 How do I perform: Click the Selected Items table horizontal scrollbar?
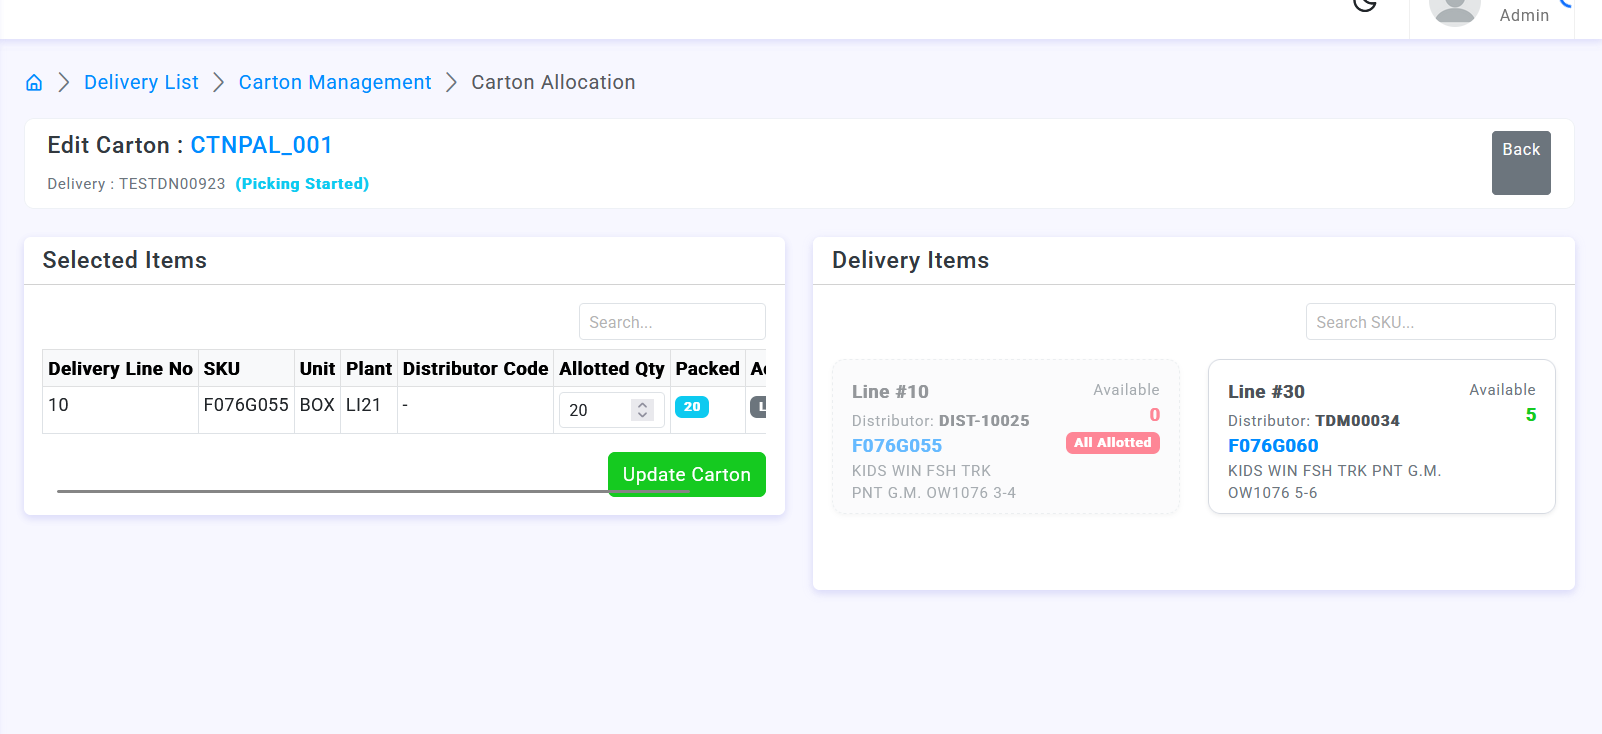pyautogui.click(x=373, y=491)
